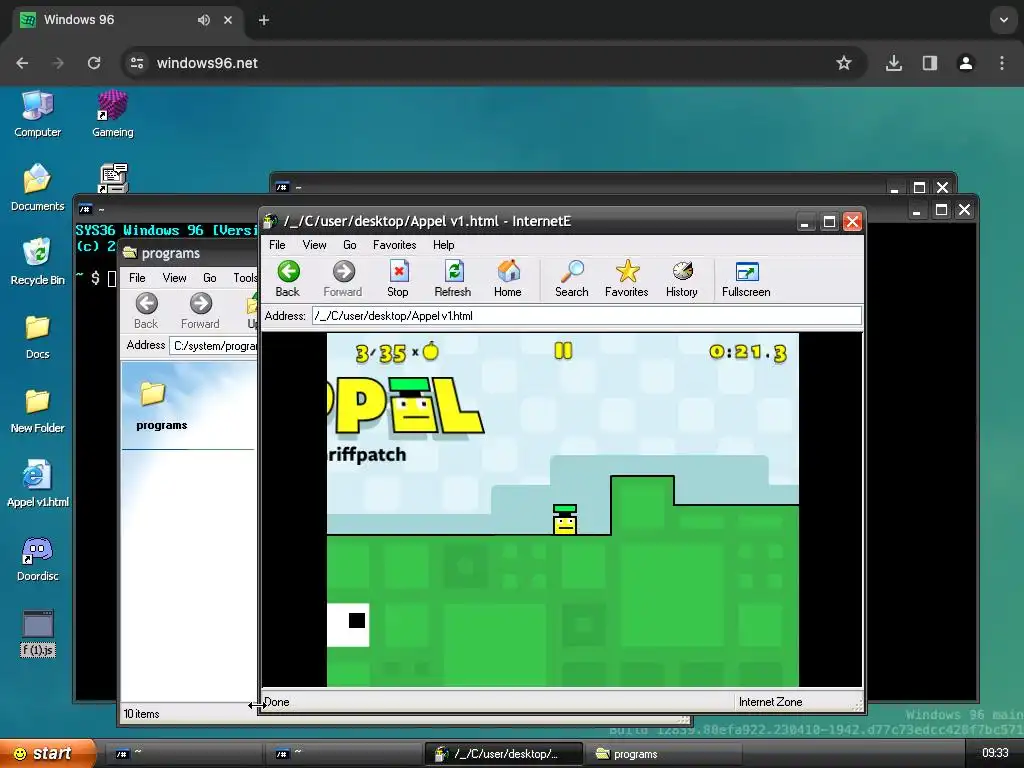View site information icon in address bar

137,63
